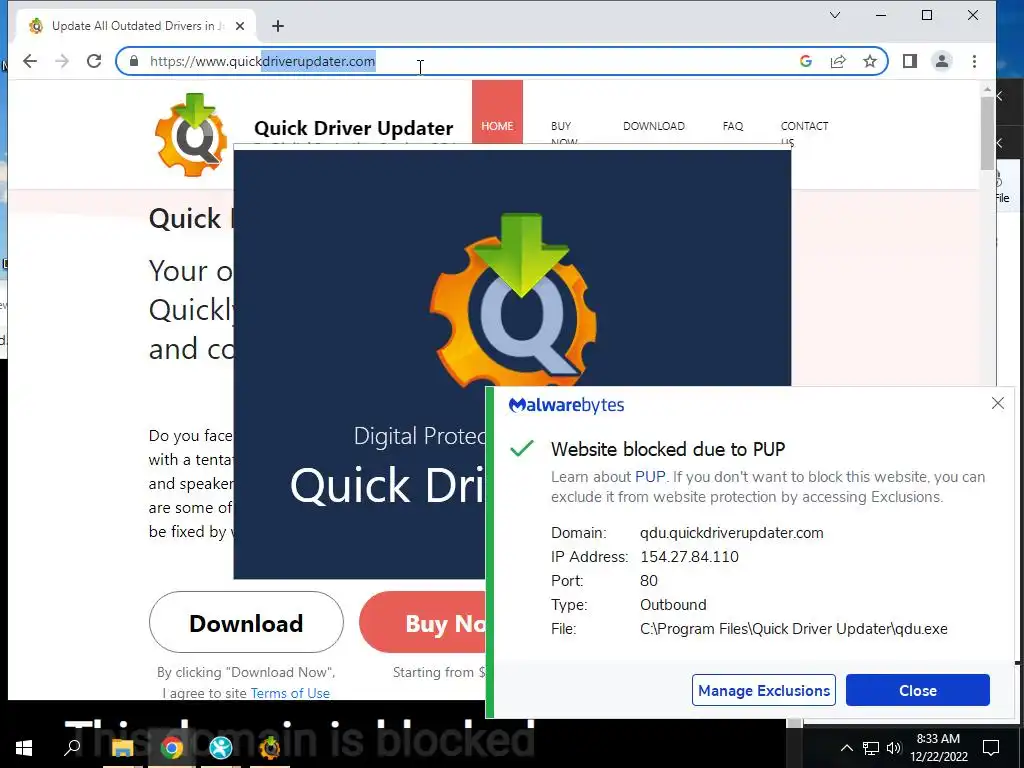Open the Terms of Use link
Image resolution: width=1024 pixels, height=768 pixels.
pyautogui.click(x=290, y=693)
